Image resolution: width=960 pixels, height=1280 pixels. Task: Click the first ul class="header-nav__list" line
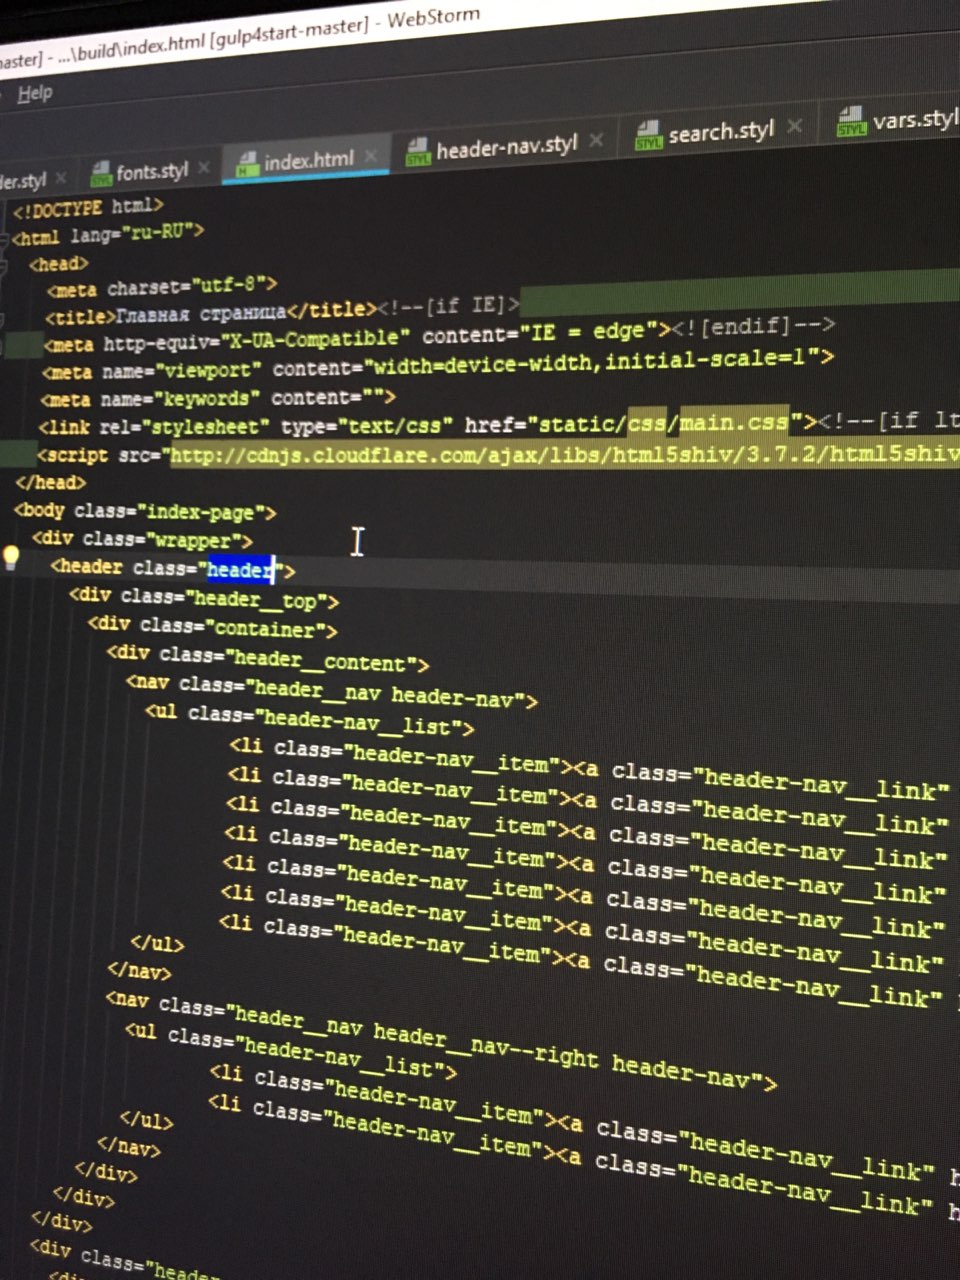pos(310,721)
